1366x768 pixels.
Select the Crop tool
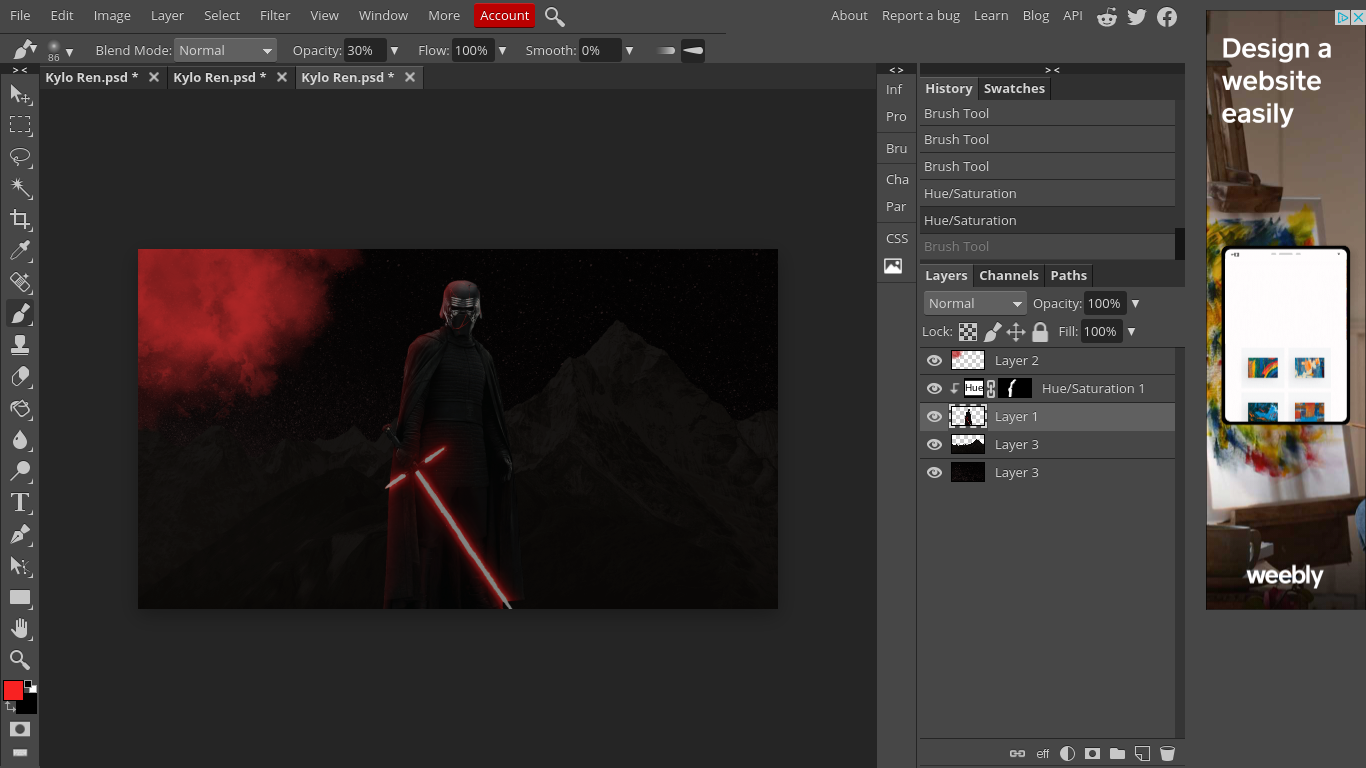(20, 219)
